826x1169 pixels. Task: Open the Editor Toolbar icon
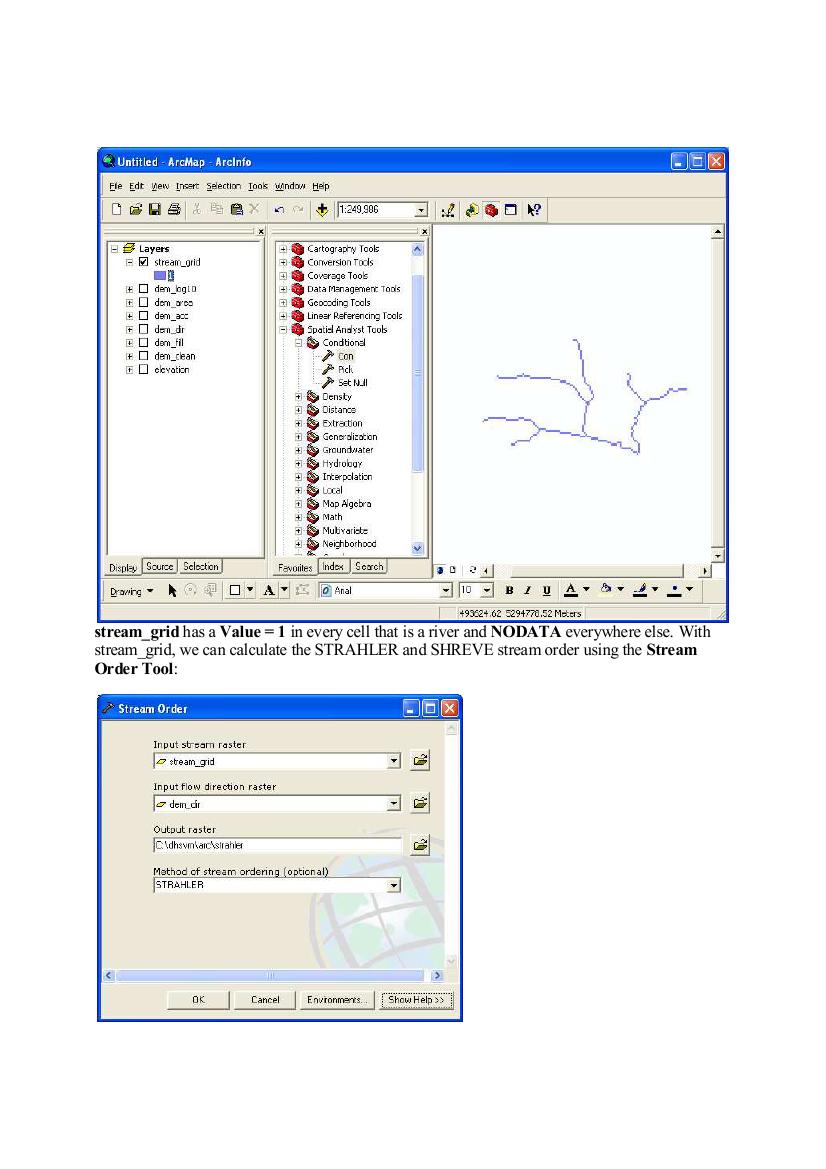tap(447, 210)
